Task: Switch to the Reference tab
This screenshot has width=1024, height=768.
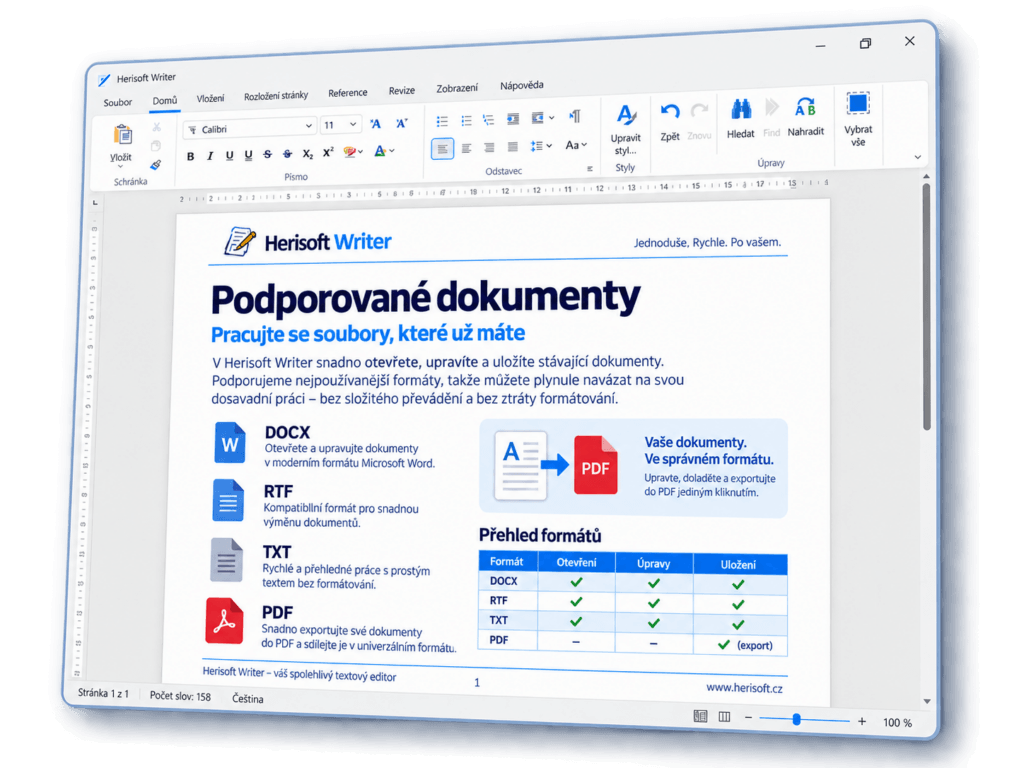Action: point(347,93)
